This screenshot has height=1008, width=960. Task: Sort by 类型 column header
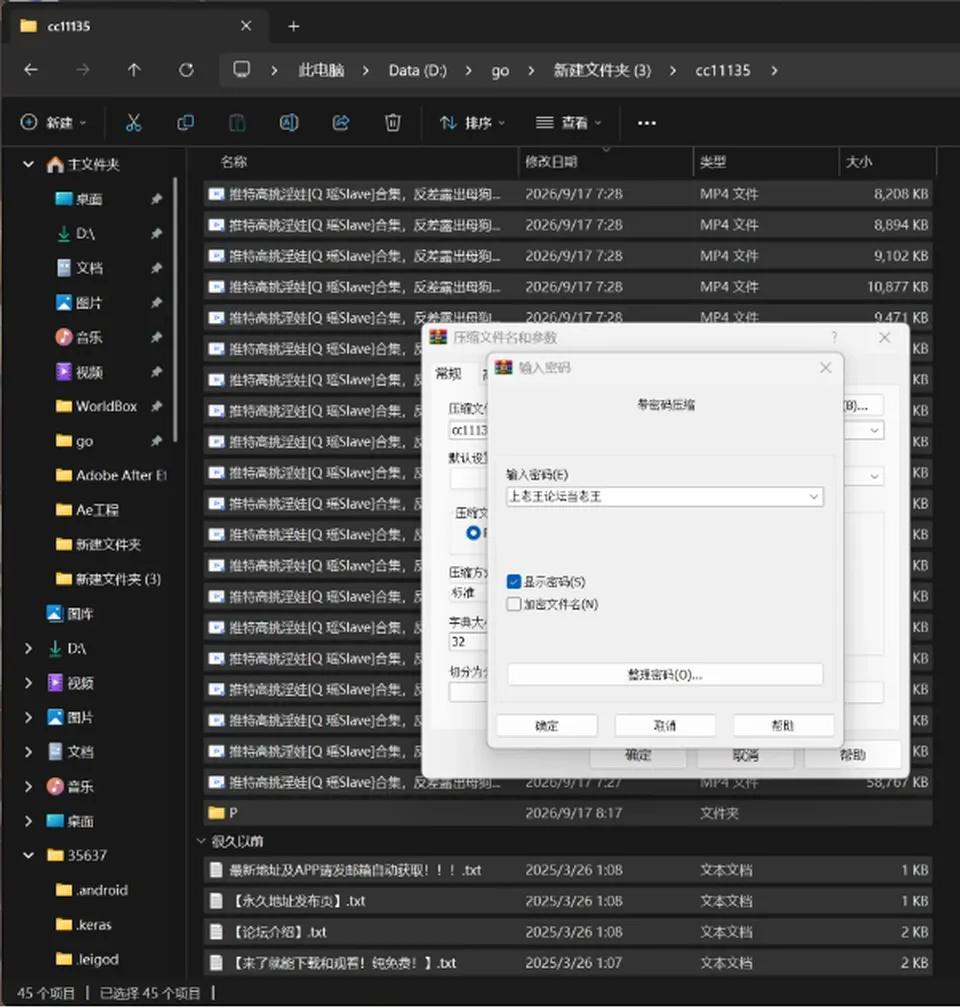point(712,162)
